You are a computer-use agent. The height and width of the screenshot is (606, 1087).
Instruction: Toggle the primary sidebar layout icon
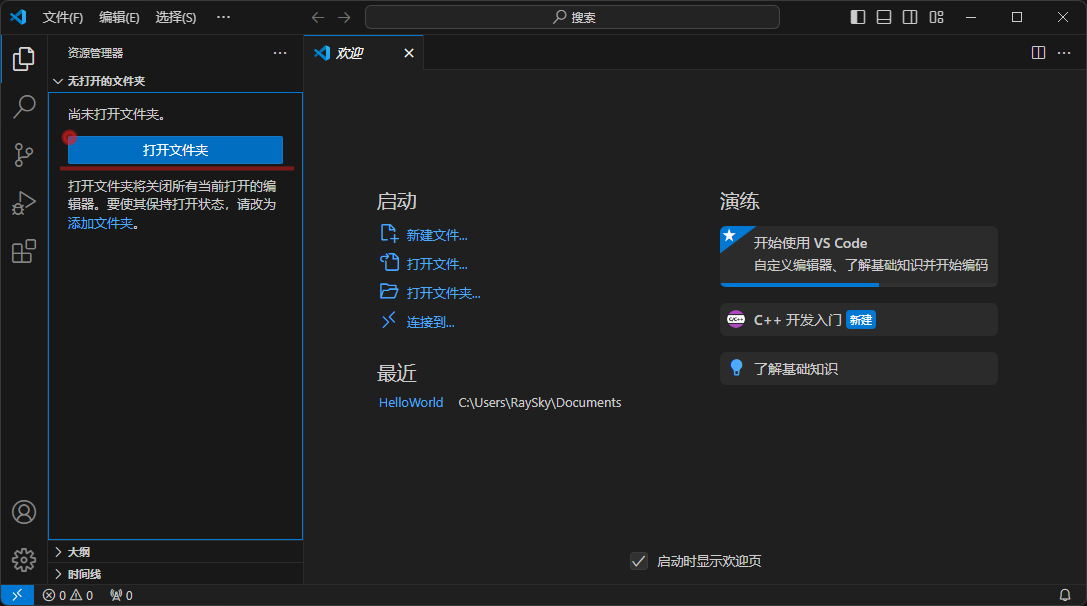pyautogui.click(x=858, y=17)
